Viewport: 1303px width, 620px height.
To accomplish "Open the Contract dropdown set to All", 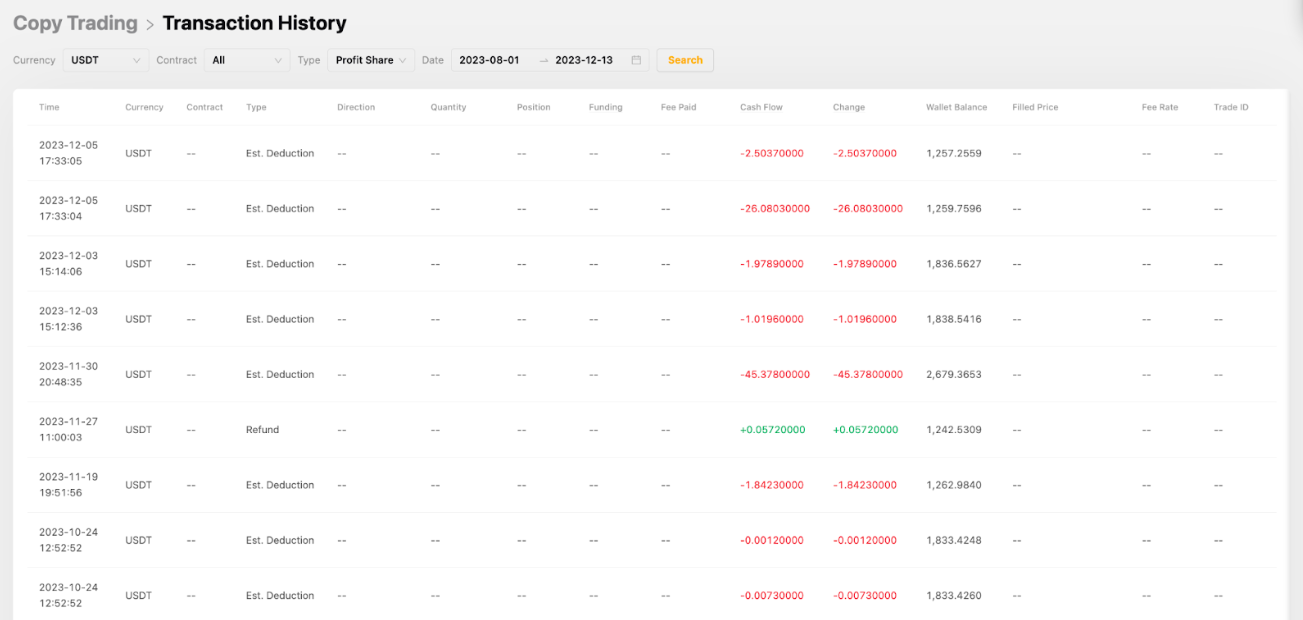I will (247, 60).
